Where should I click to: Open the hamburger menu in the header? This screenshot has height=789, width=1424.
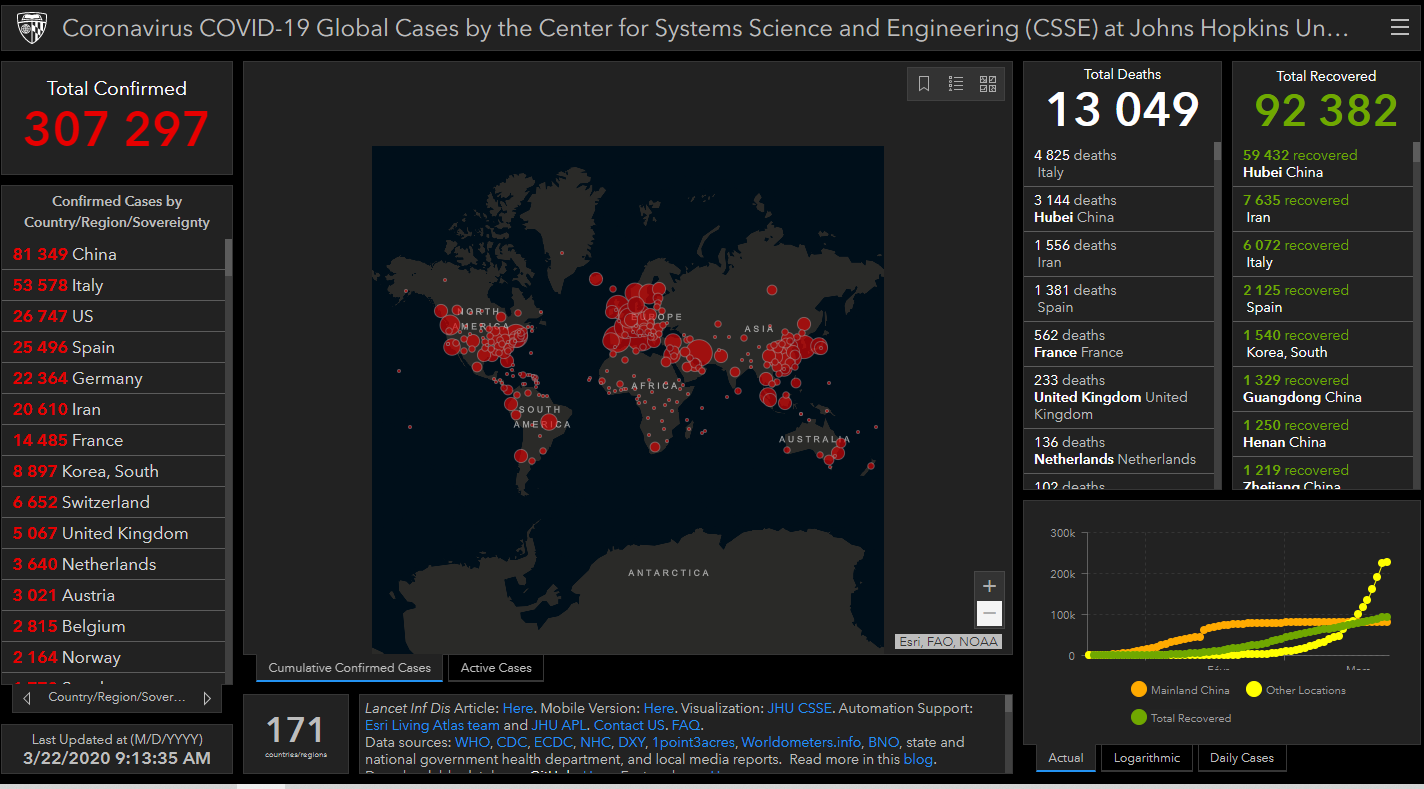click(x=1400, y=28)
